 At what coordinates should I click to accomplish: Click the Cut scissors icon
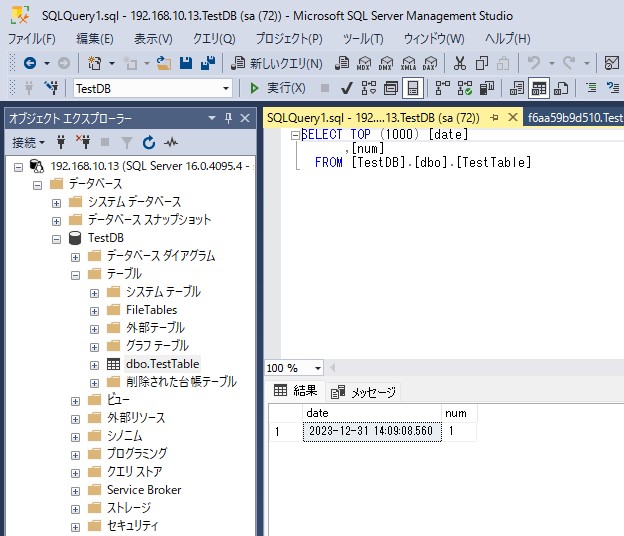coord(460,63)
